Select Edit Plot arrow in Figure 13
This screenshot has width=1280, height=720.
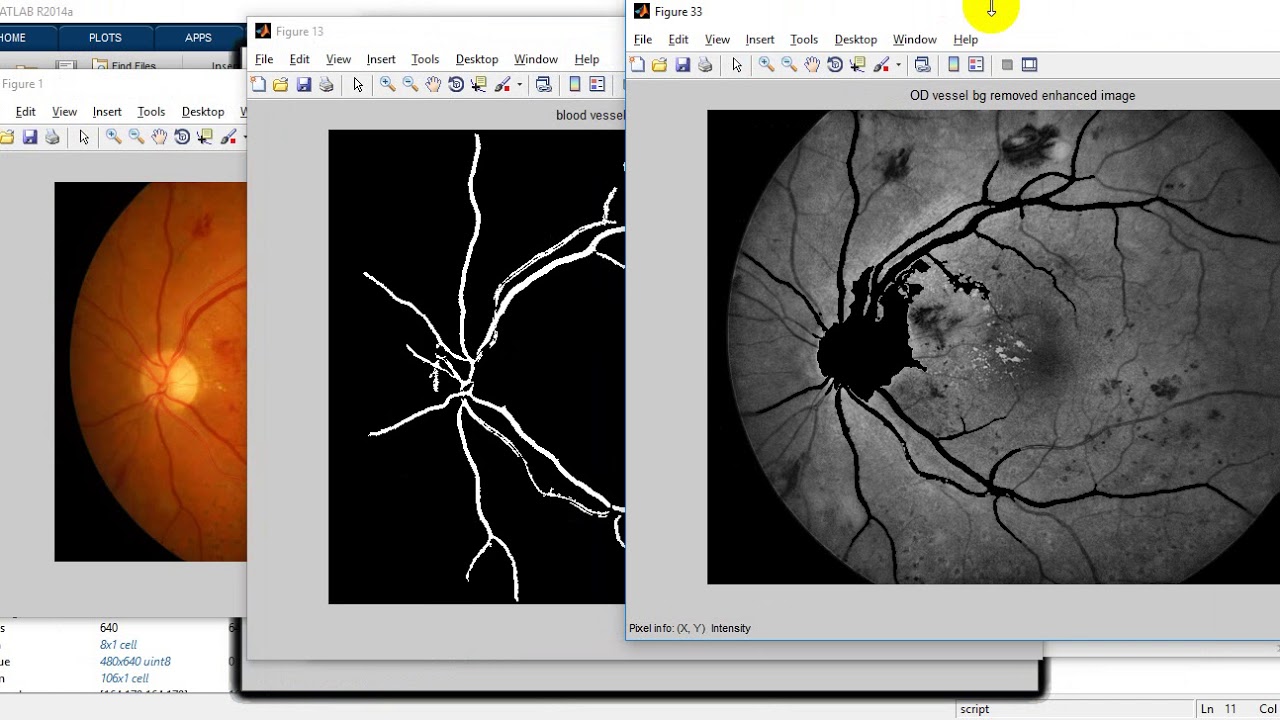(x=358, y=85)
